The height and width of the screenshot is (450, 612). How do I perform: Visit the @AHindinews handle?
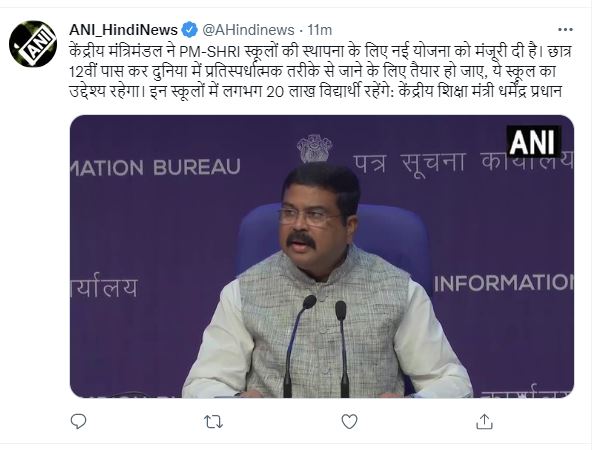(248, 30)
